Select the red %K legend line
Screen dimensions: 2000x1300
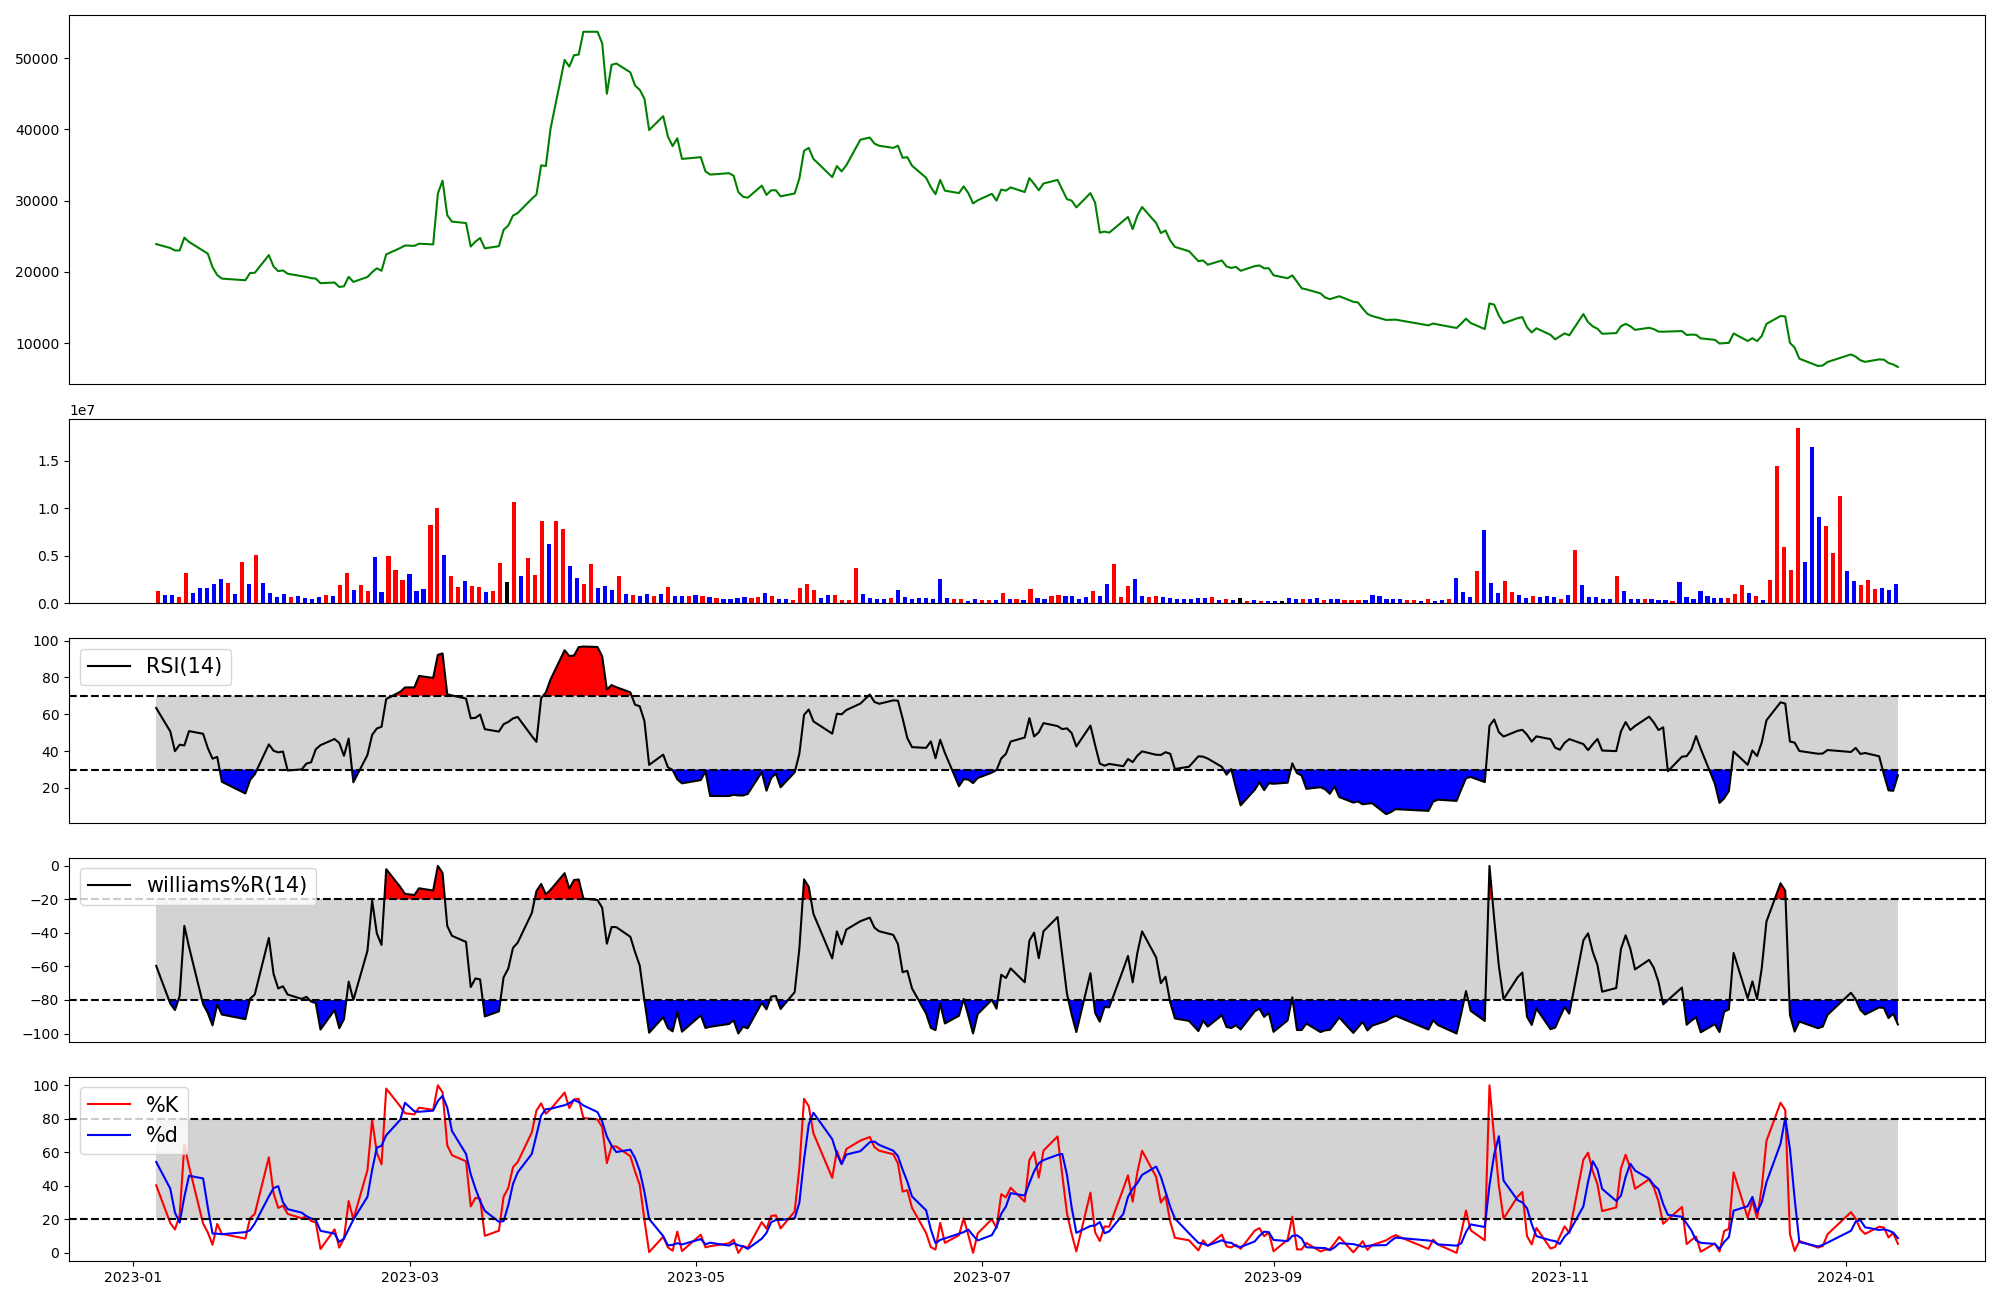click(109, 1105)
